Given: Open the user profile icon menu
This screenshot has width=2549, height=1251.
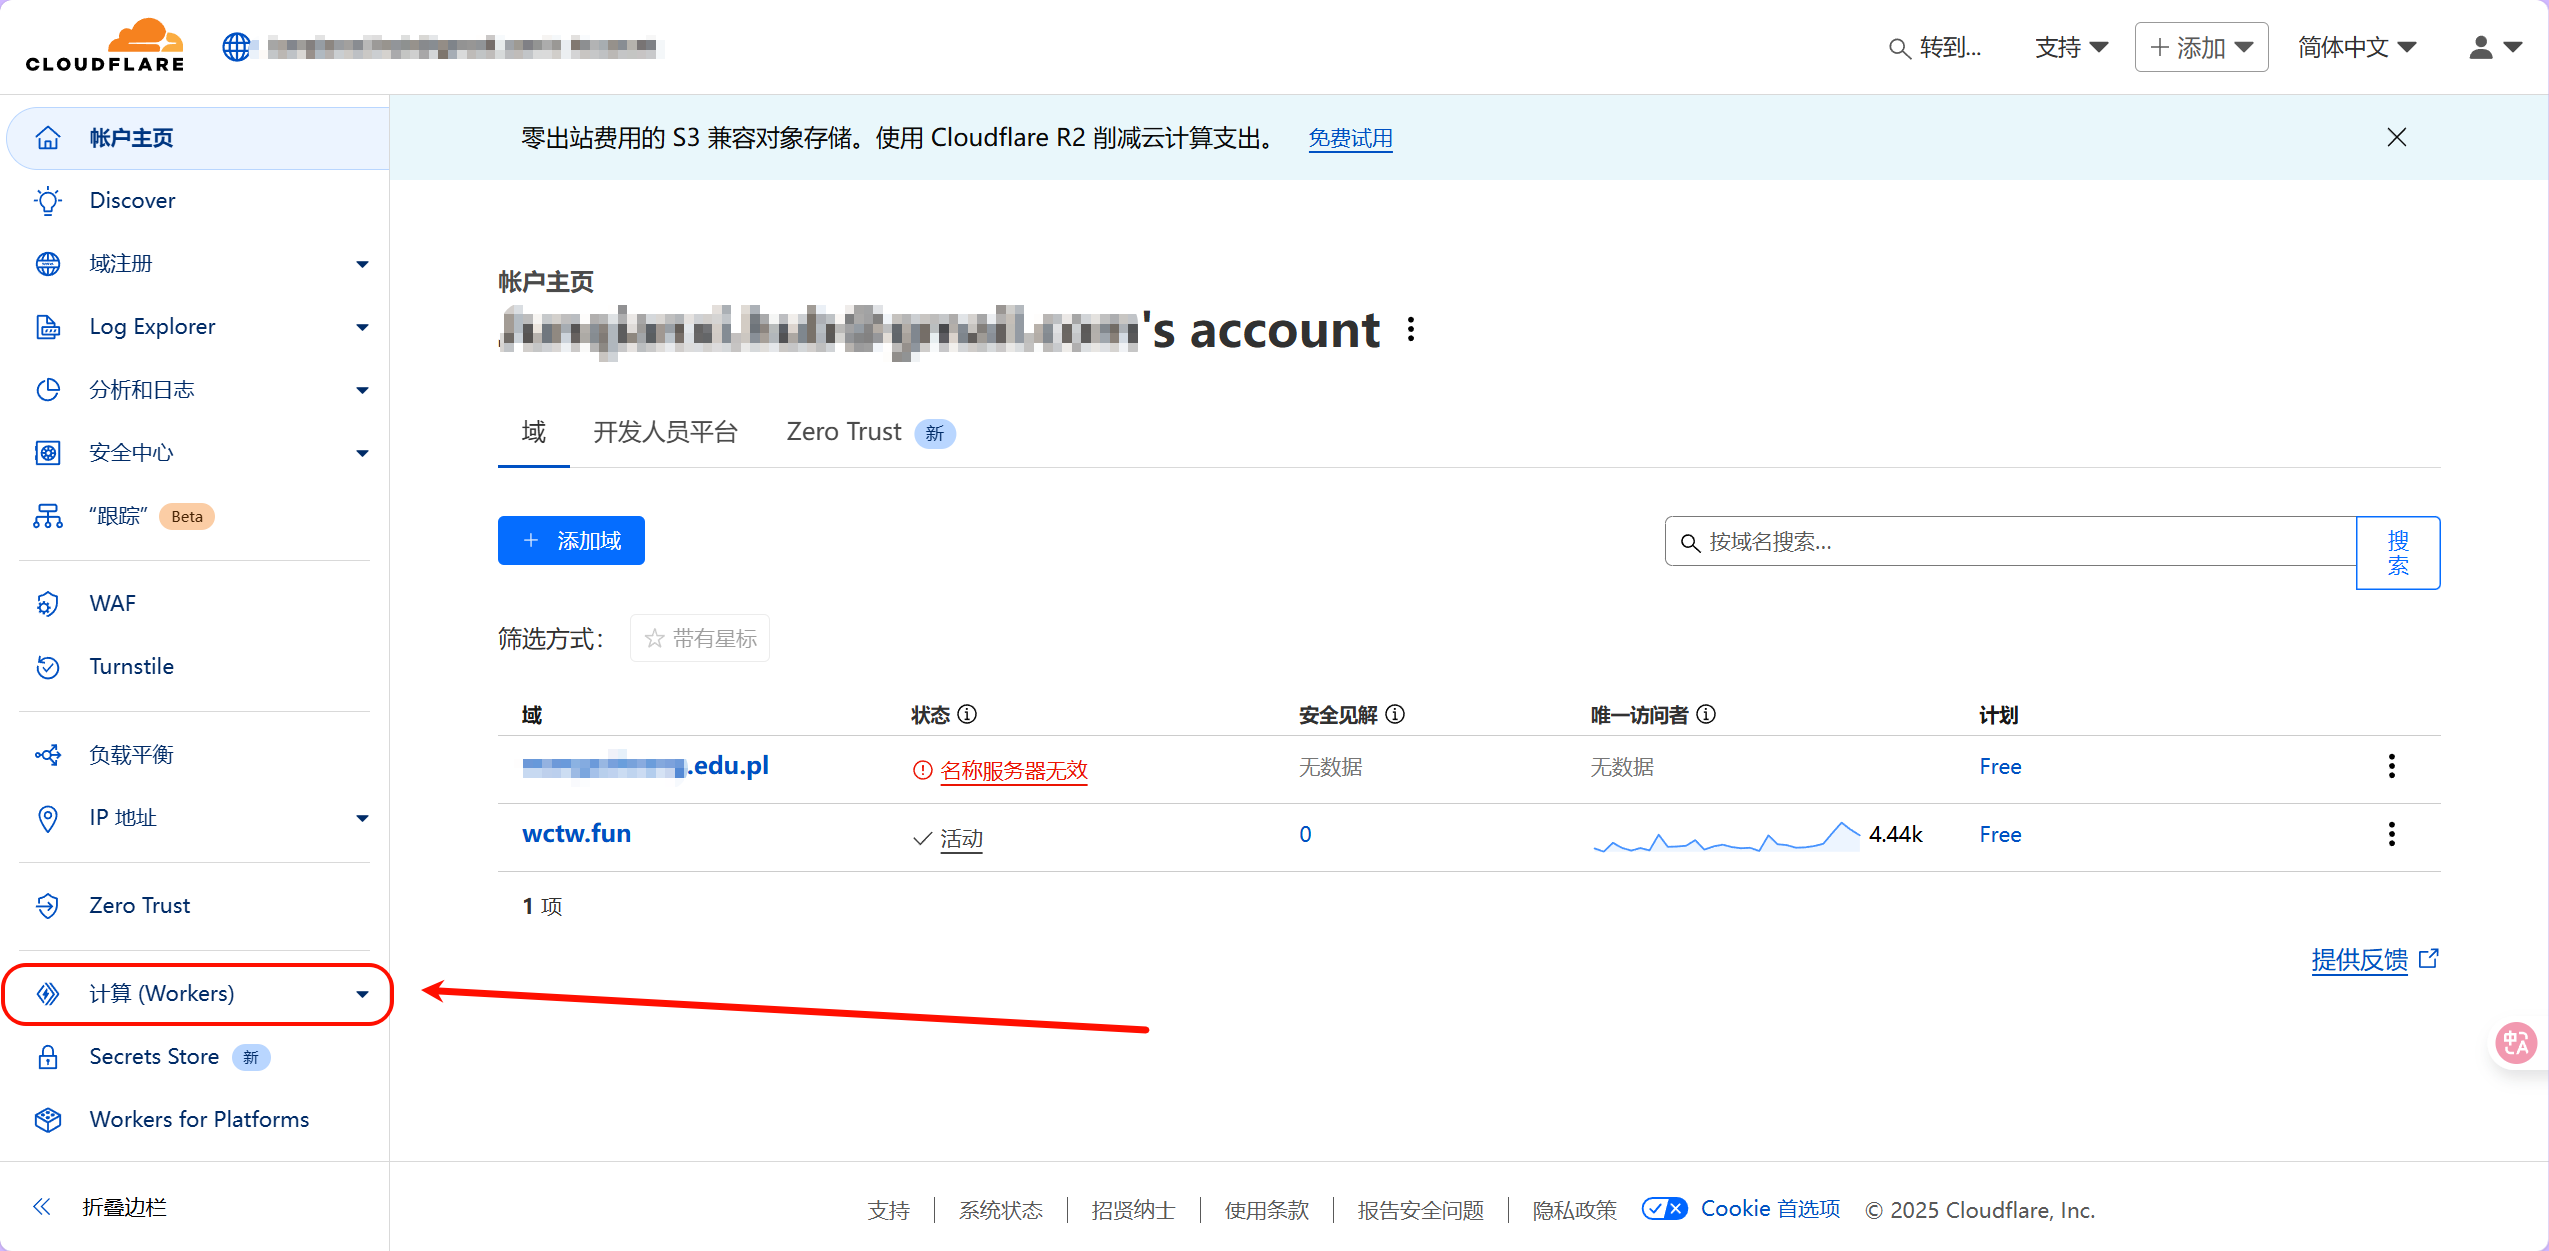Looking at the screenshot, I should pos(2495,47).
